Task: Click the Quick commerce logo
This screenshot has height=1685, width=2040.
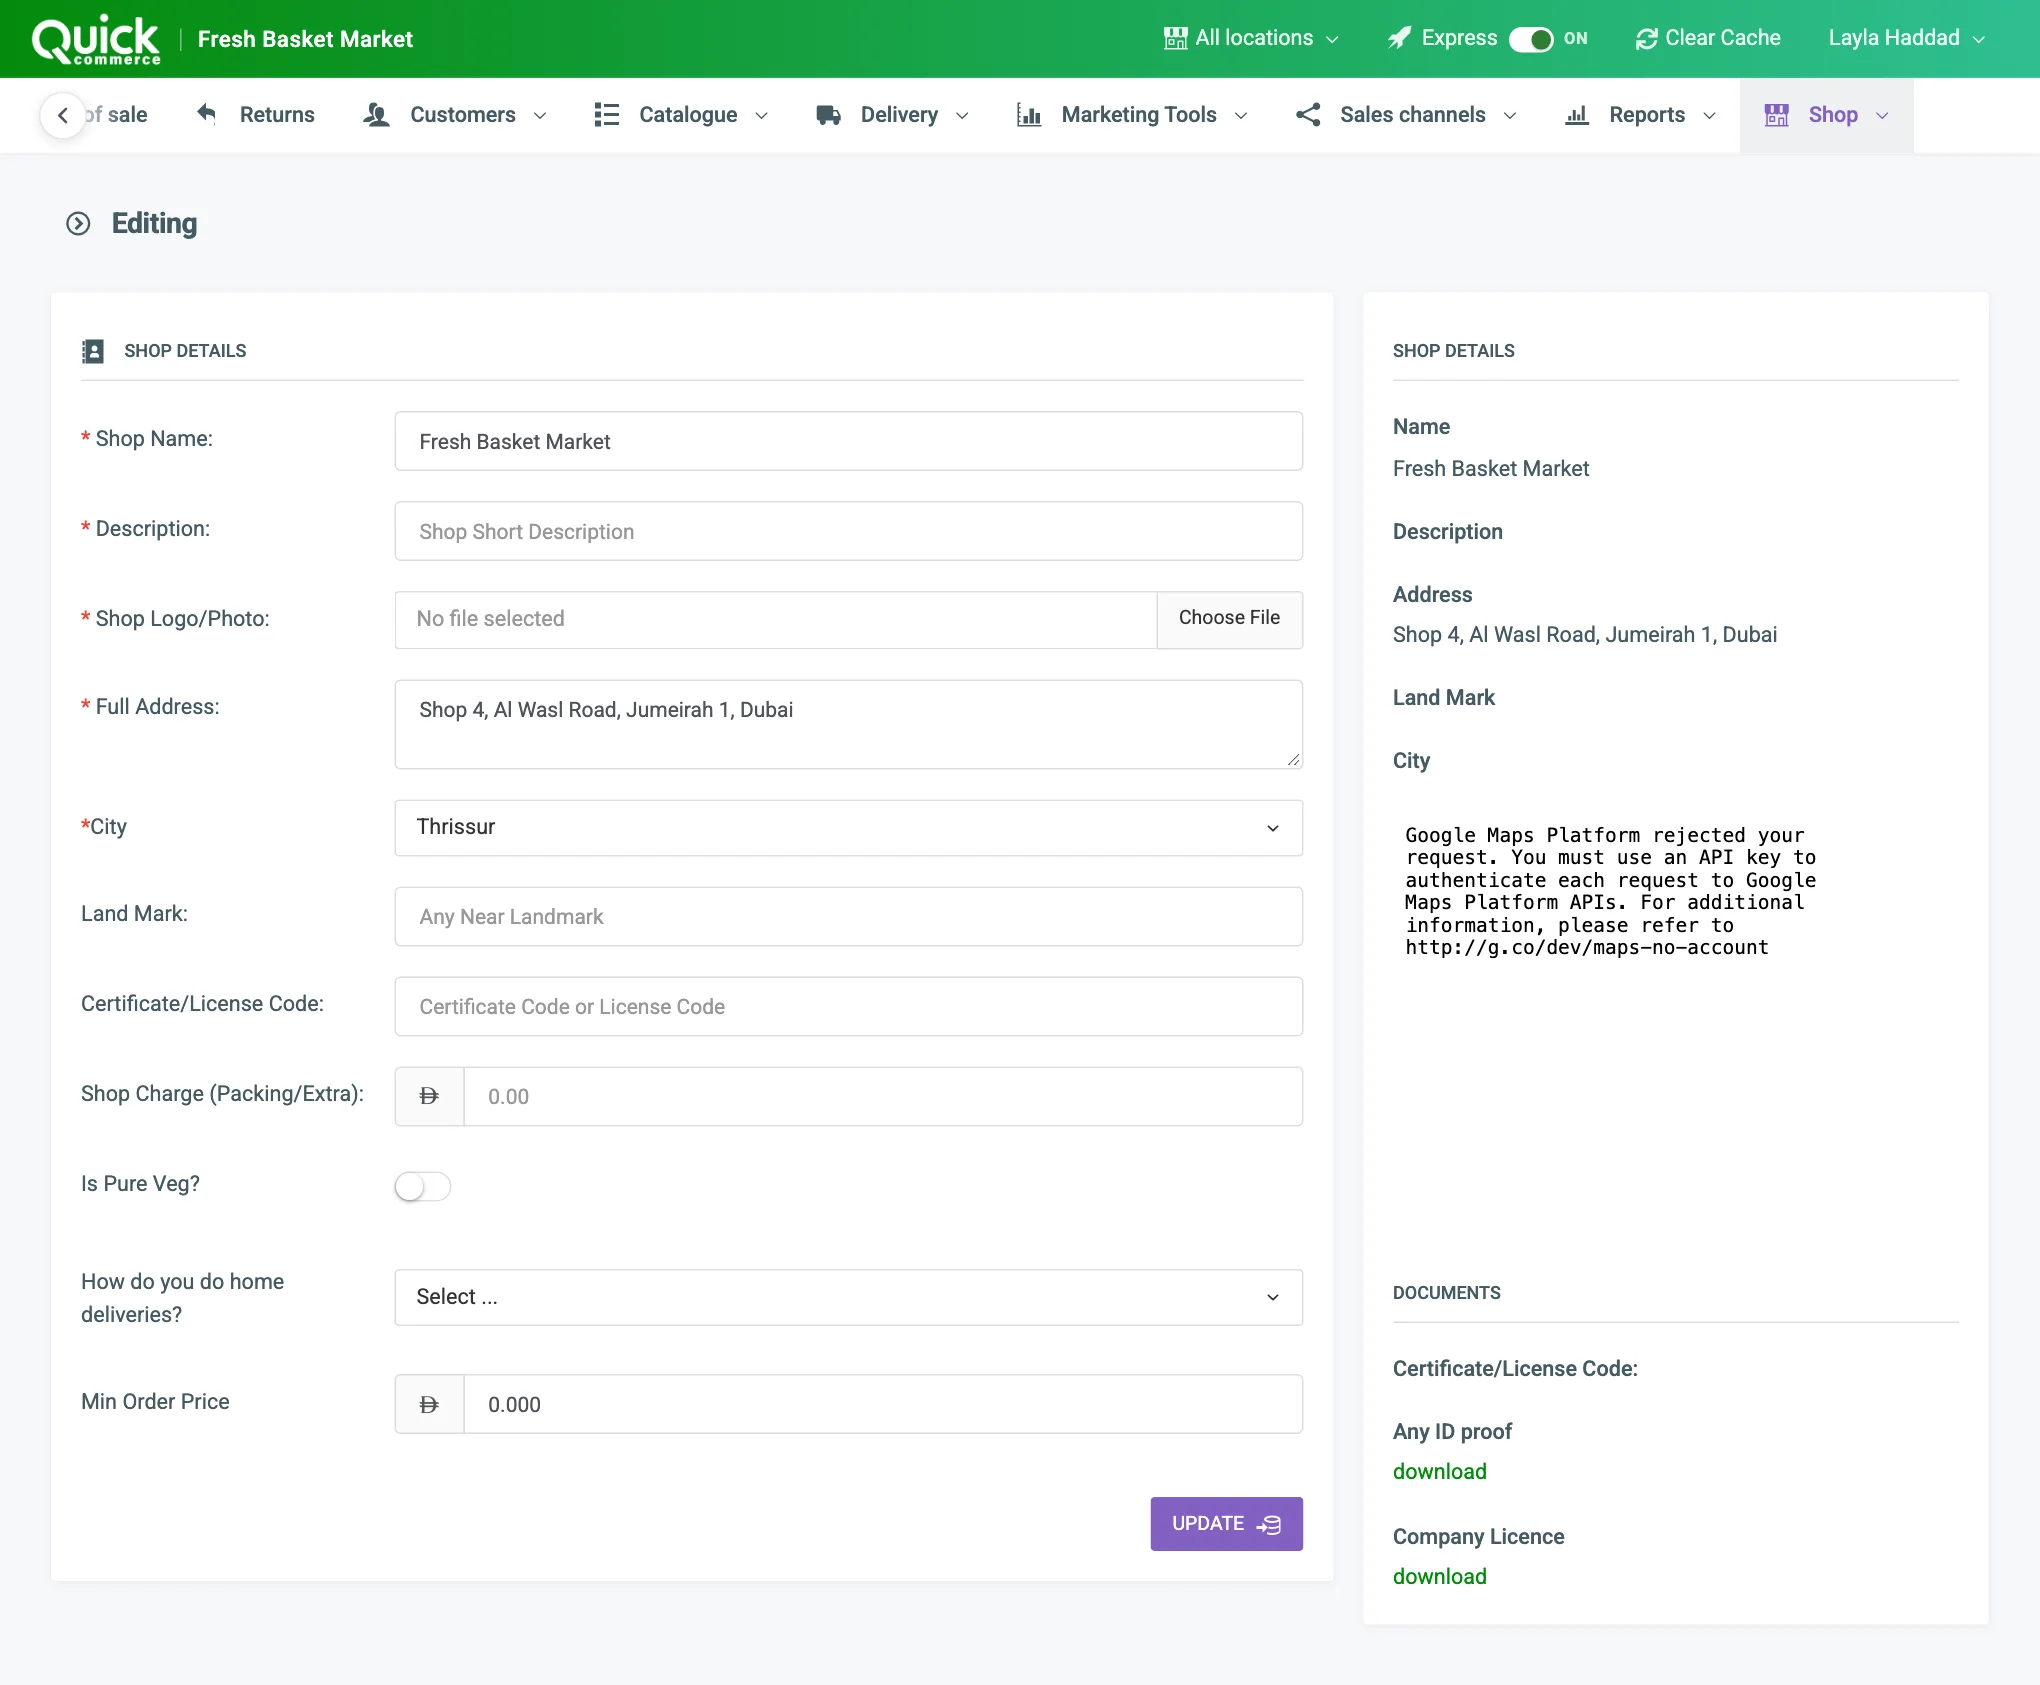Action: pyautogui.click(x=96, y=40)
